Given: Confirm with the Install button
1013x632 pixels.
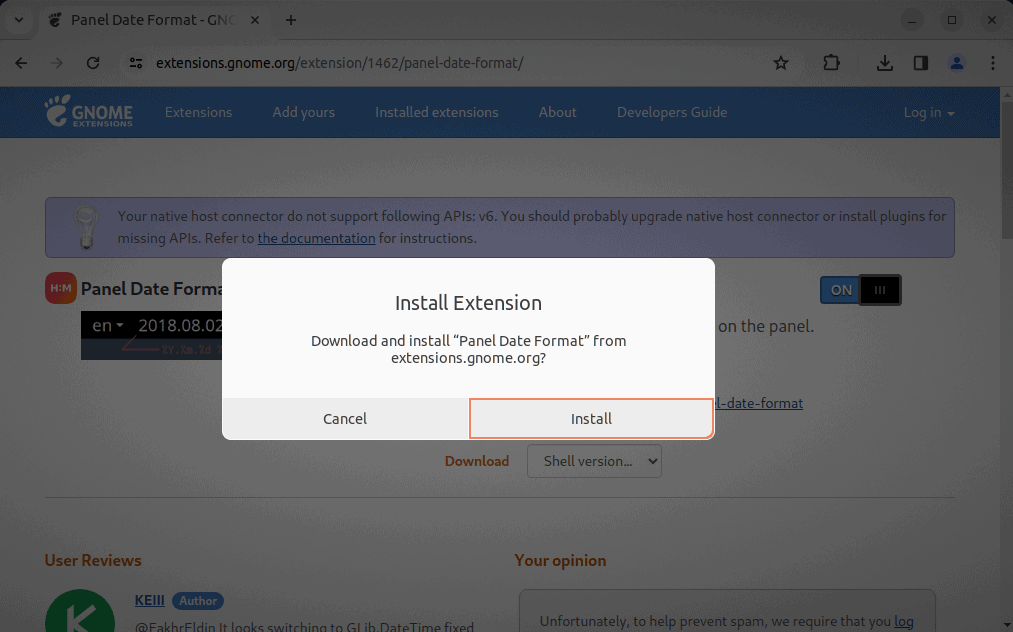Looking at the screenshot, I should 591,419.
